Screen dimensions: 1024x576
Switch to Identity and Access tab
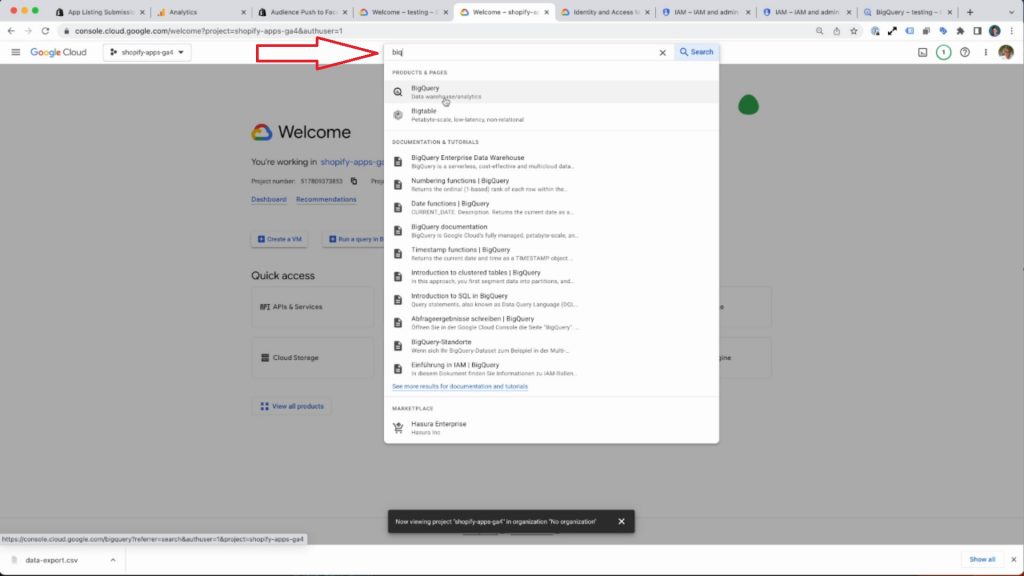pos(605,12)
